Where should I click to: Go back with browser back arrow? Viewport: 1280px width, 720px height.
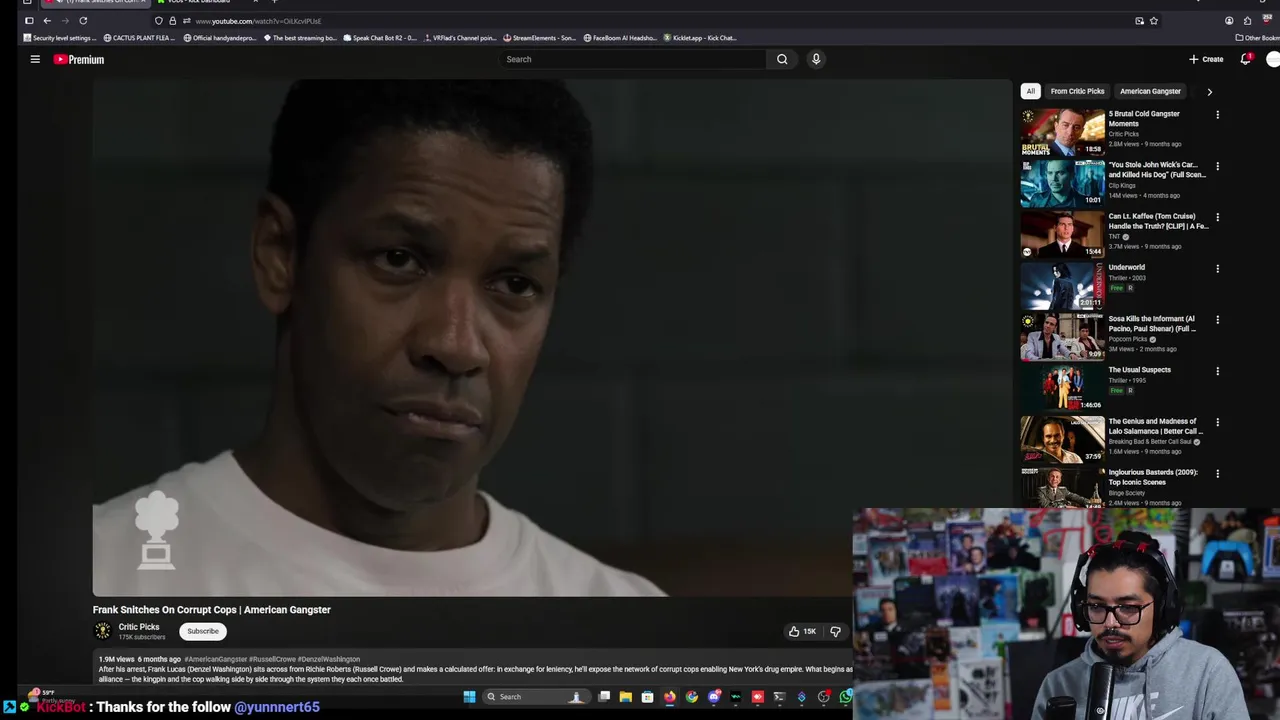click(x=47, y=20)
